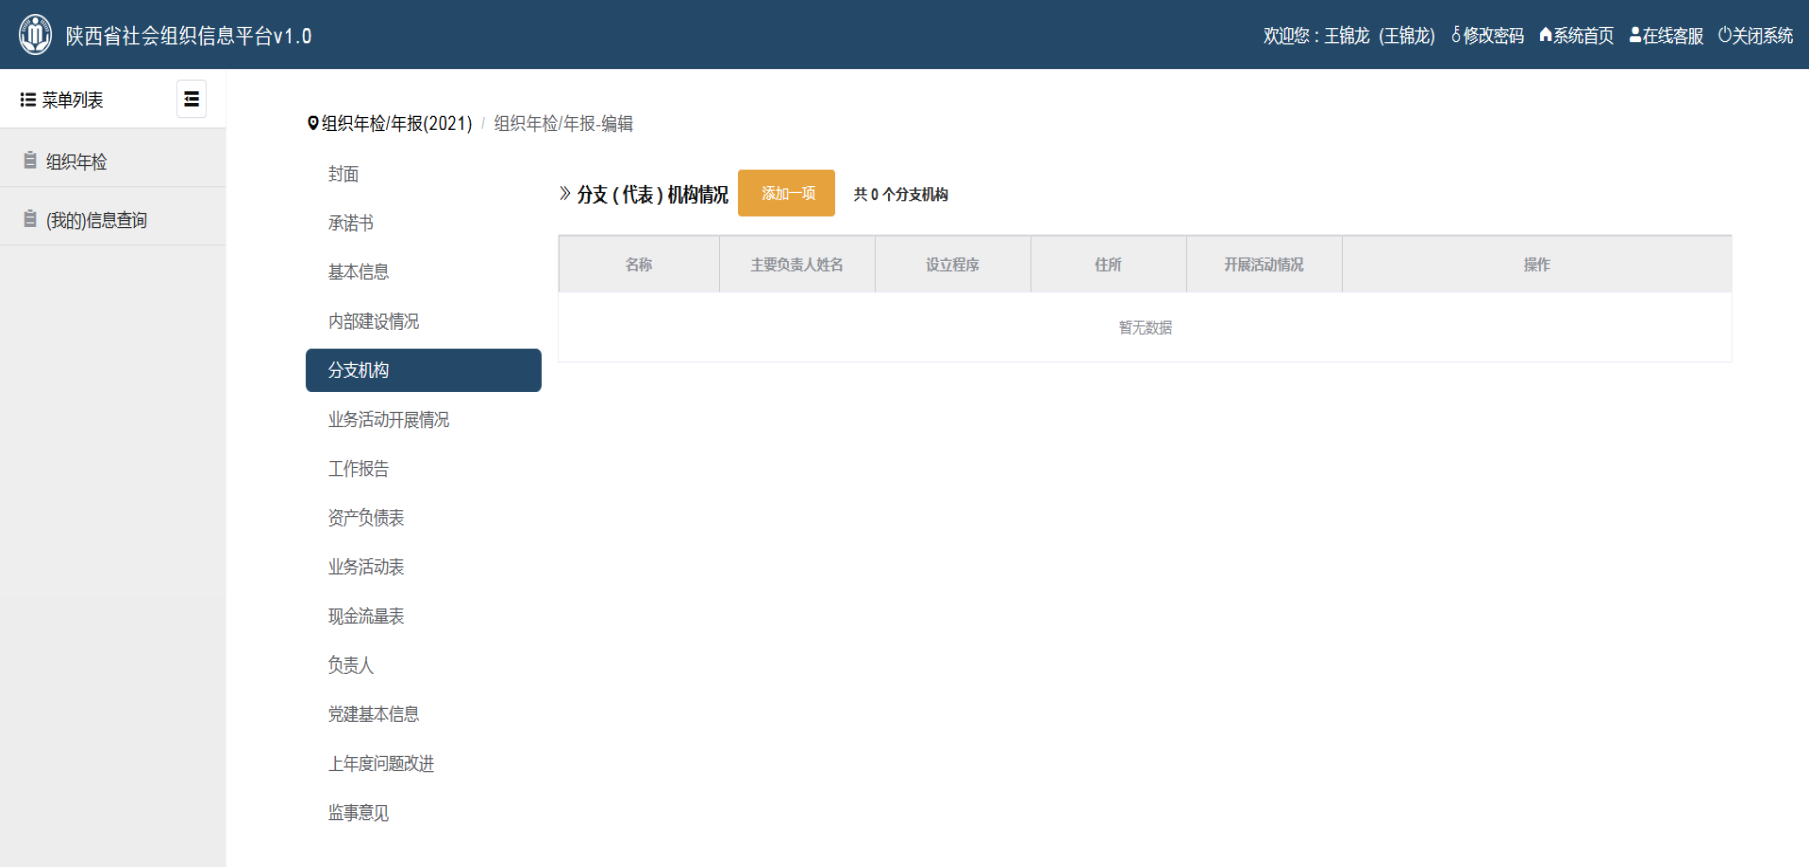Image resolution: width=1809 pixels, height=868 pixels.
Task: Open 修改密码 in the top bar
Action: [1487, 36]
